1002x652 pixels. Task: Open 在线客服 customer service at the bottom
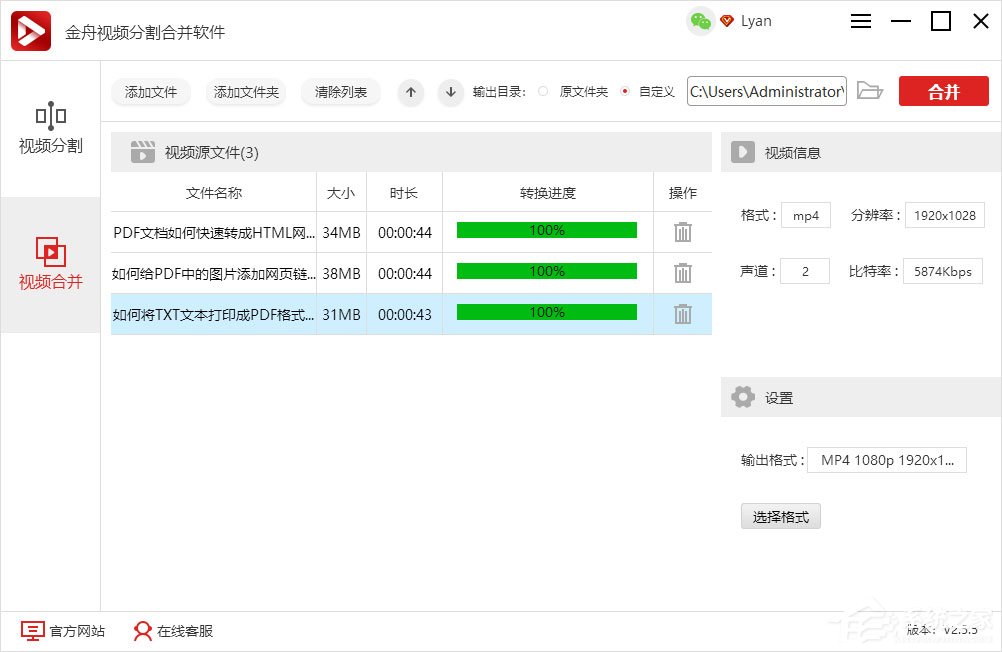(x=172, y=631)
